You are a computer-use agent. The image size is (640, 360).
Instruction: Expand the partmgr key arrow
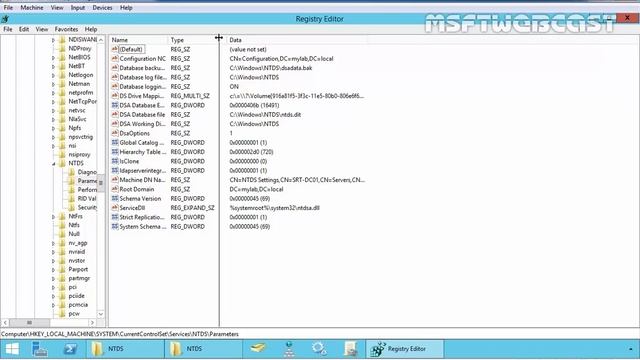[x=53, y=279]
